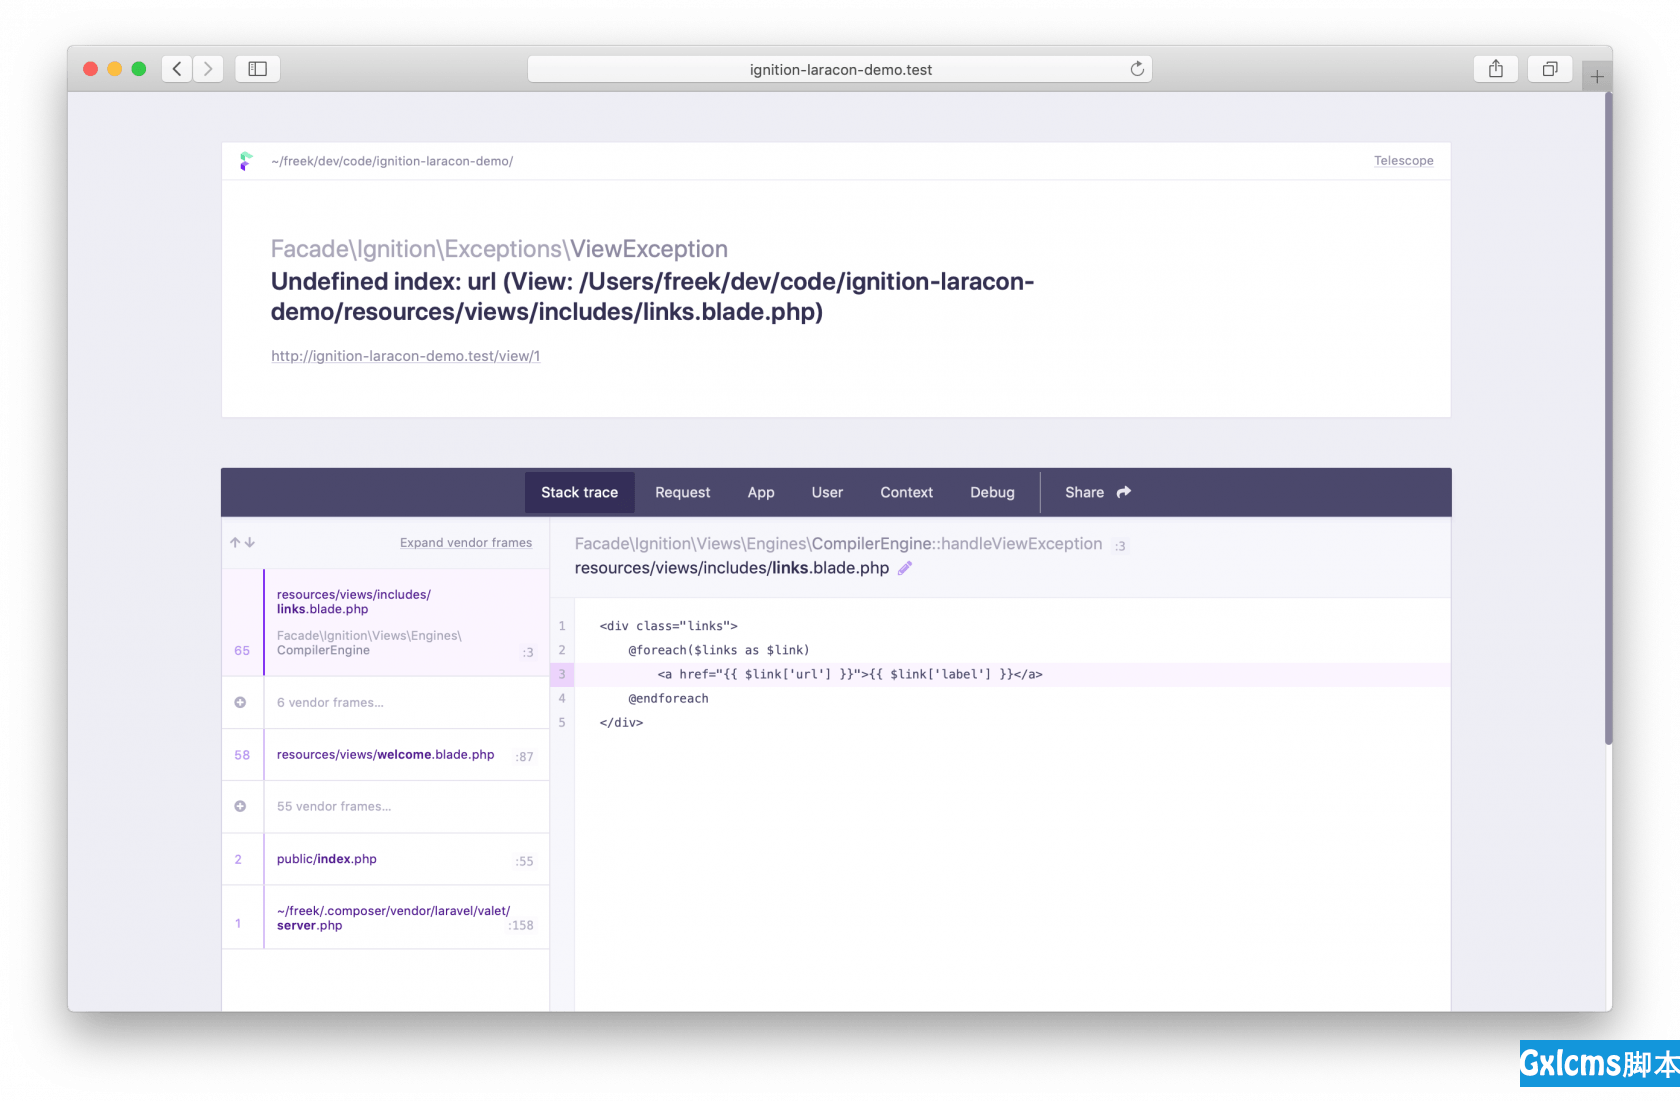Viewport: 1680px width, 1101px height.
Task: Toggle the Safari sidebar button
Action: pos(257,69)
